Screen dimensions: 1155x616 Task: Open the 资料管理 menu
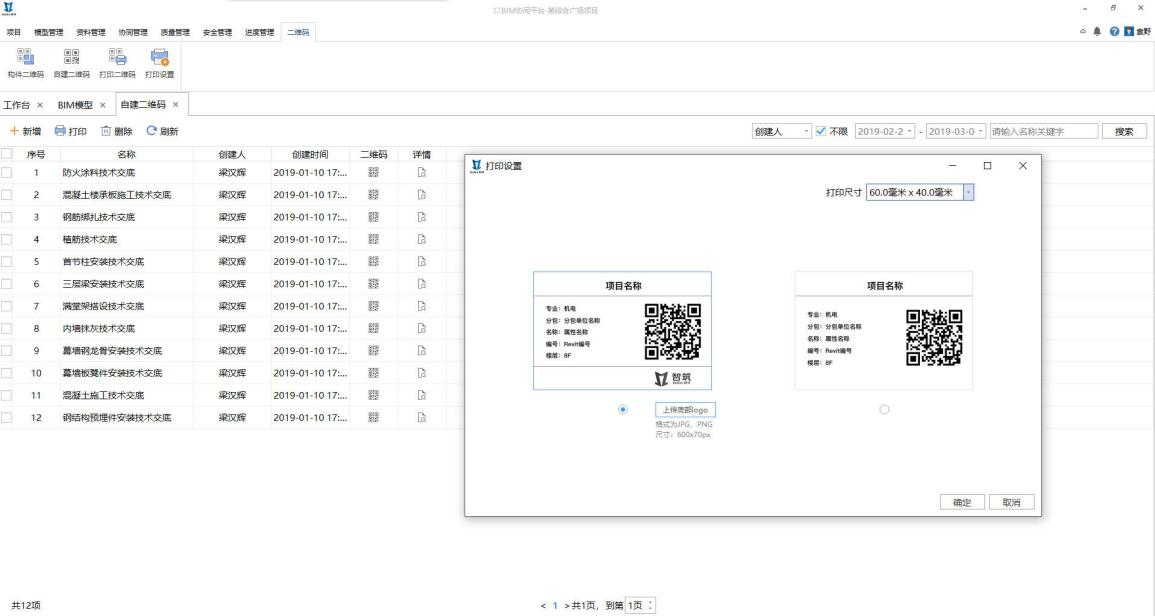pyautogui.click(x=91, y=32)
